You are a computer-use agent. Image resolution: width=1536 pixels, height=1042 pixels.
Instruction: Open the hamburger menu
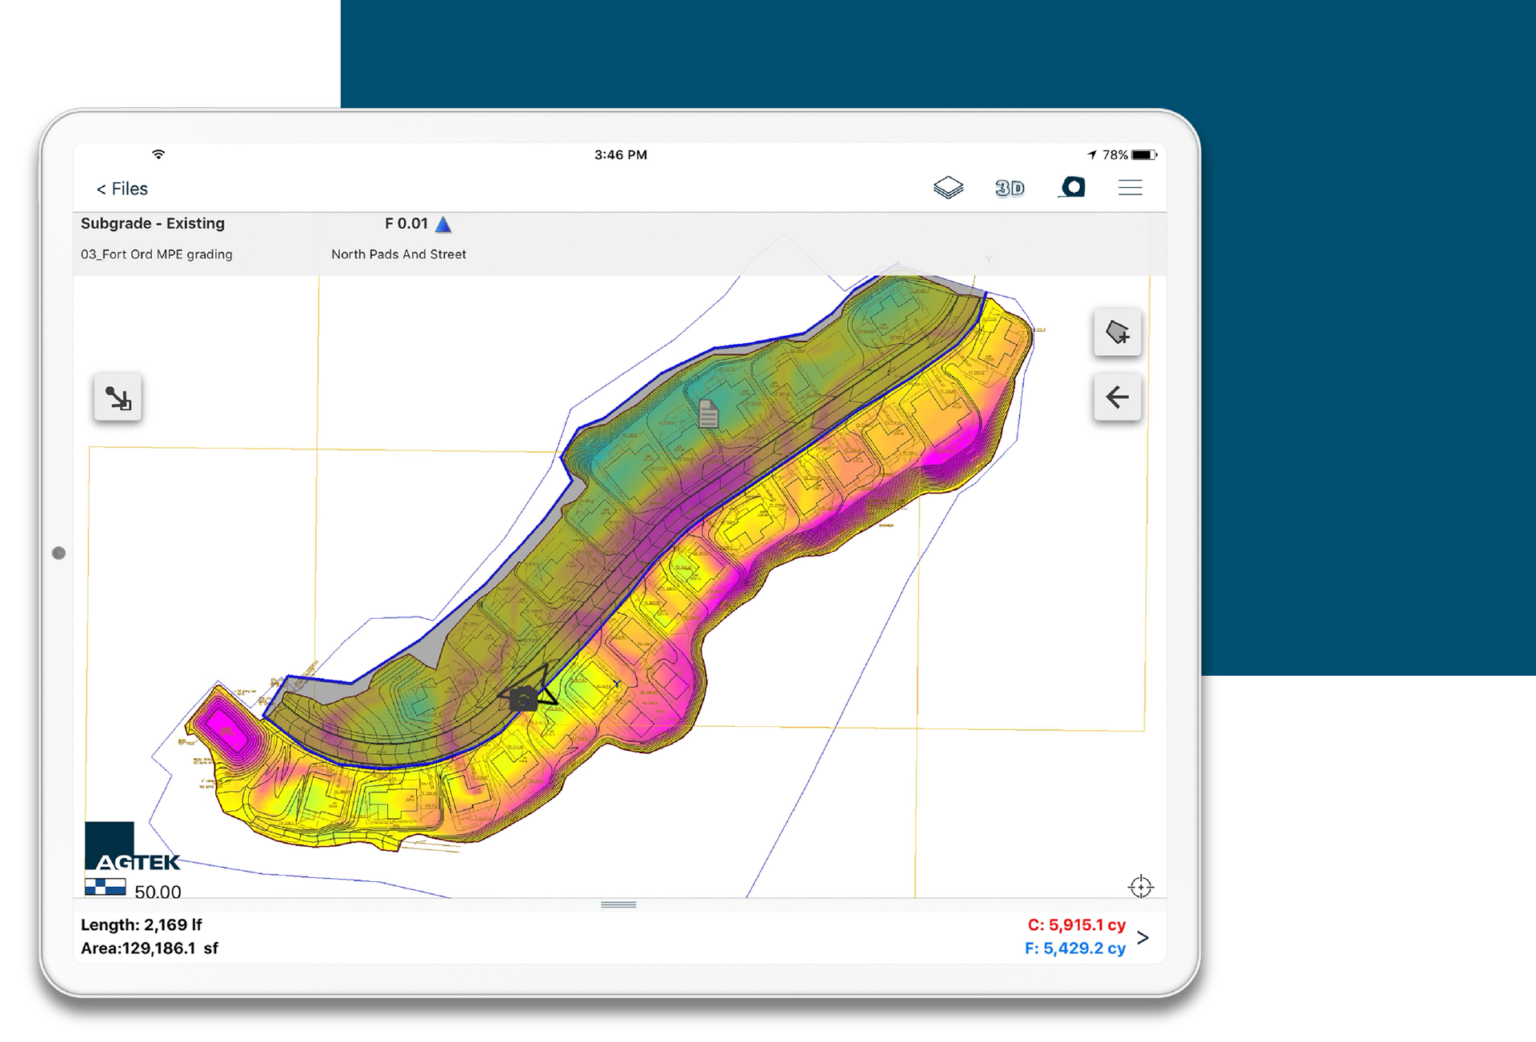point(1130,187)
